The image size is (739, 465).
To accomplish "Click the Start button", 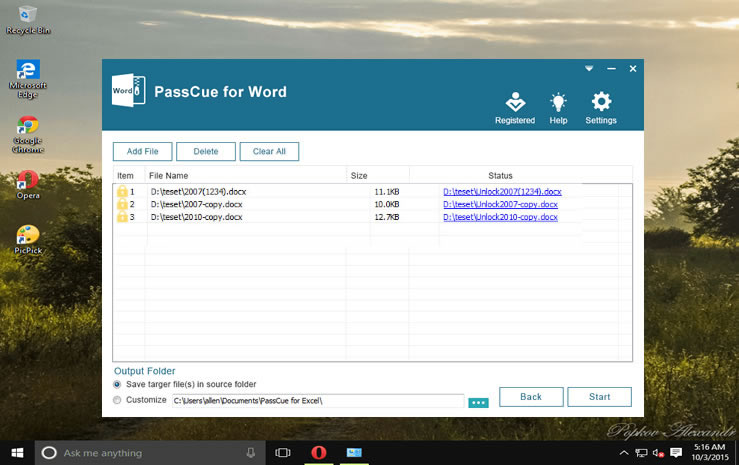I will pyautogui.click(x=599, y=397).
